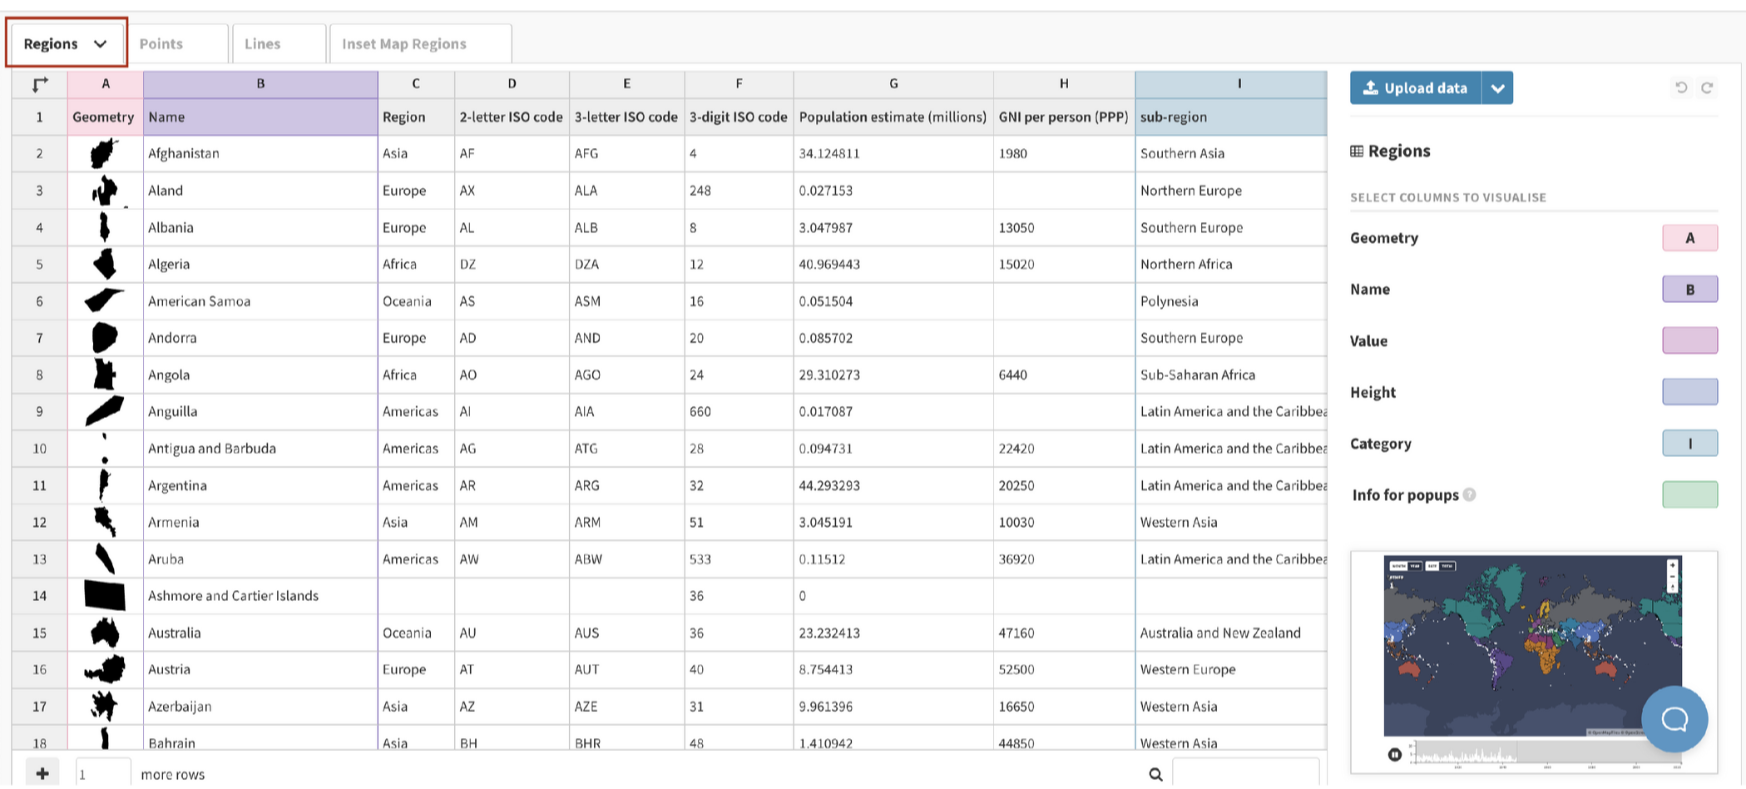Click the undo arrow icon

(x=1681, y=88)
